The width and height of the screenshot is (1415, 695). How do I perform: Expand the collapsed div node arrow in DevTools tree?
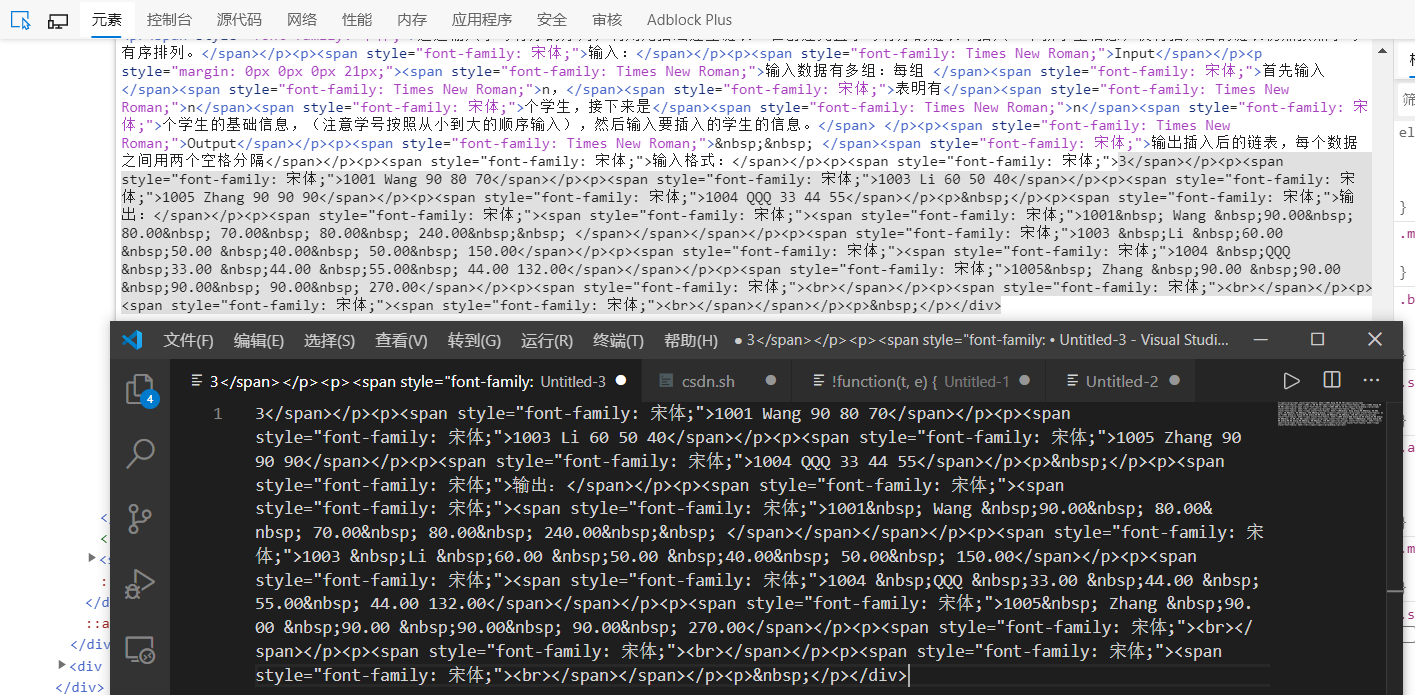(x=63, y=666)
